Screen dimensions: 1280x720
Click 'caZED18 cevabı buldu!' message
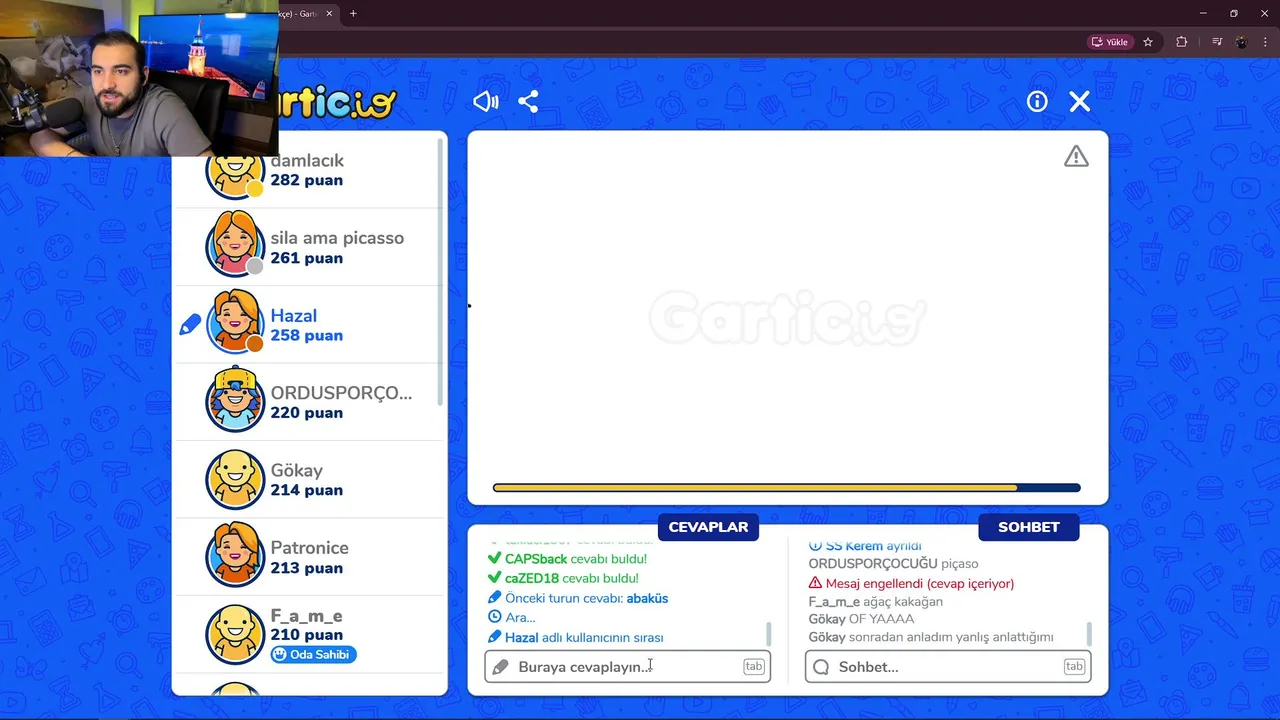point(563,578)
